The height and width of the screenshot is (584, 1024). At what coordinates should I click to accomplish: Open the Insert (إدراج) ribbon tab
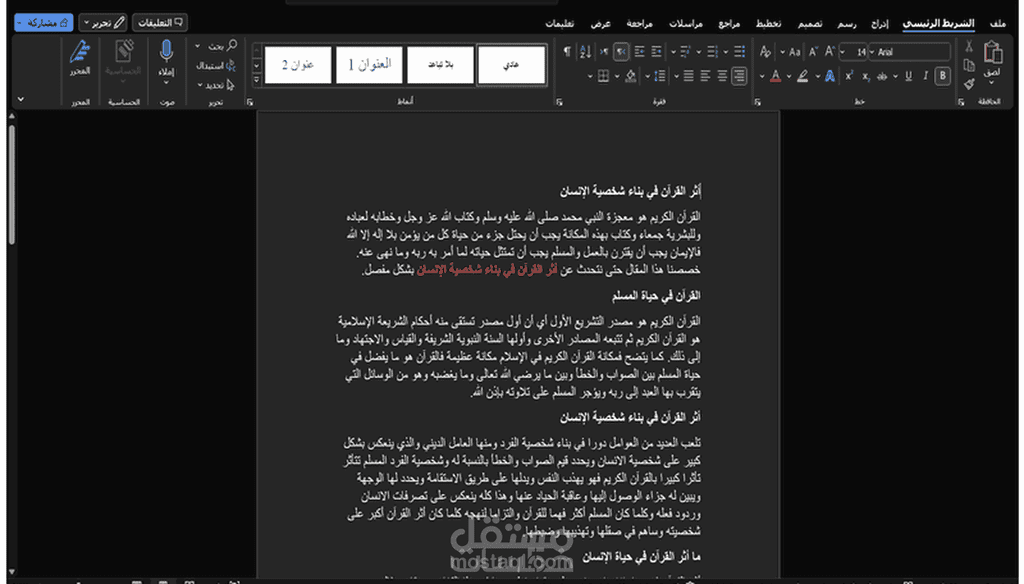pyautogui.click(x=879, y=22)
